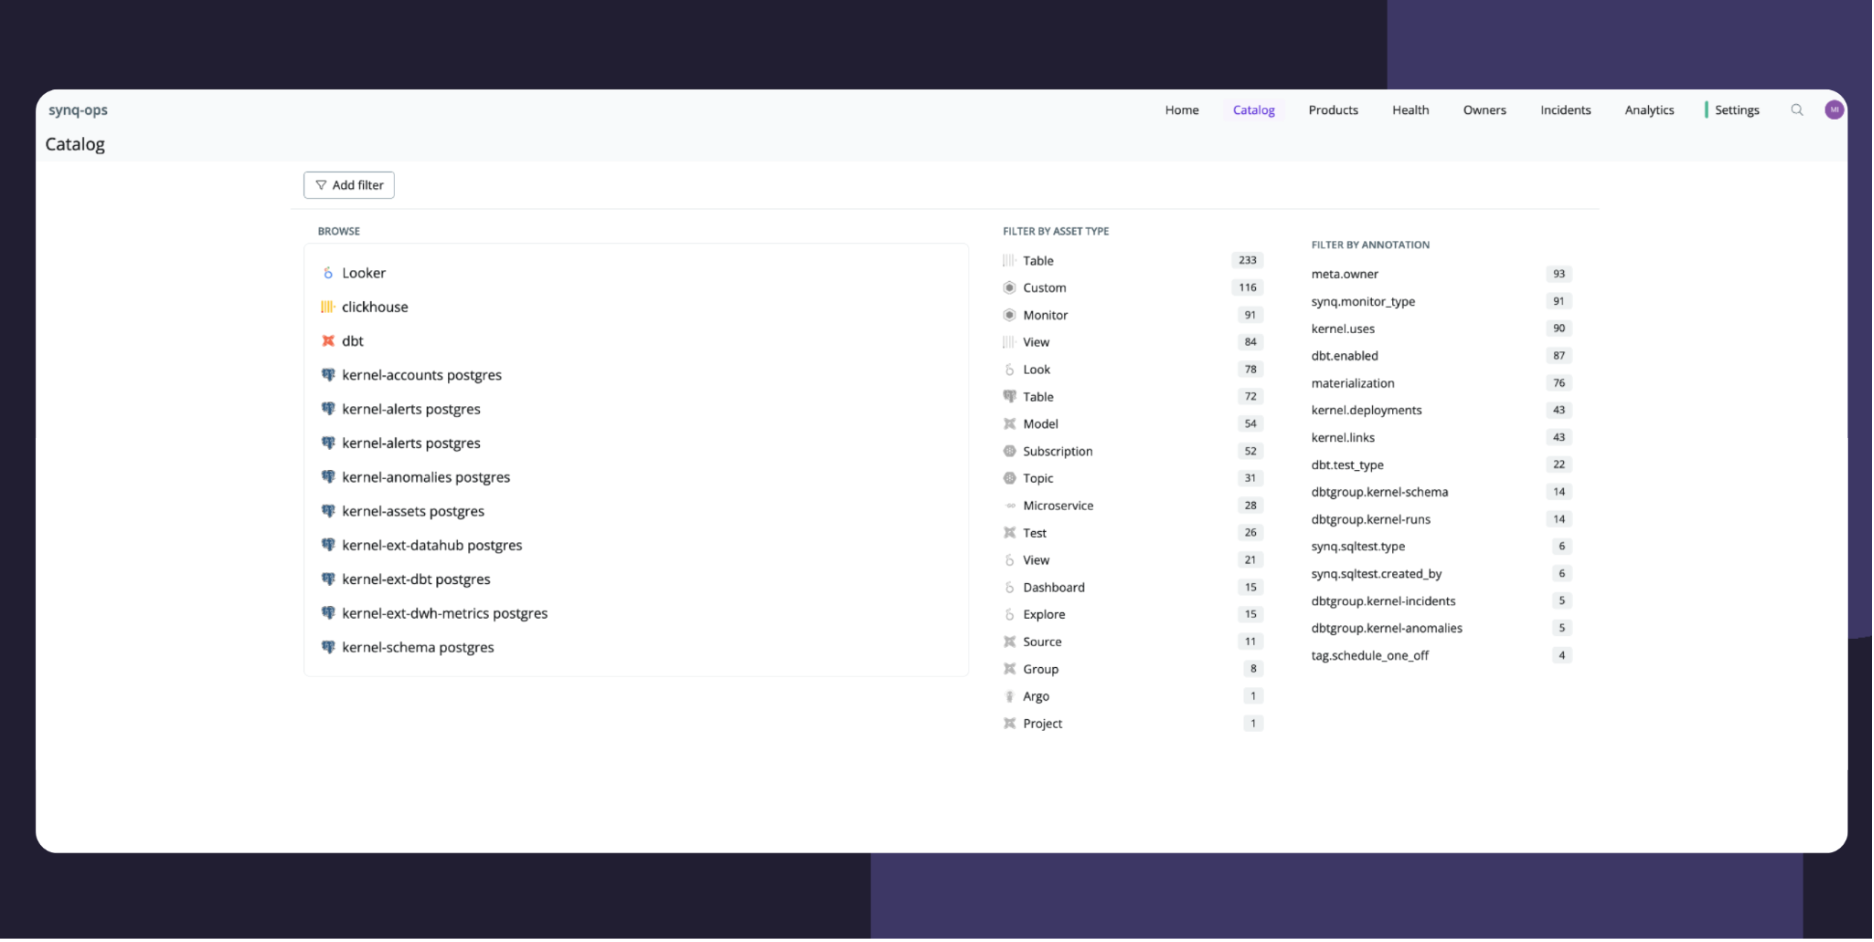This screenshot has width=1874, height=942.
Task: Click the Group asset type icon
Action: 1010,669
